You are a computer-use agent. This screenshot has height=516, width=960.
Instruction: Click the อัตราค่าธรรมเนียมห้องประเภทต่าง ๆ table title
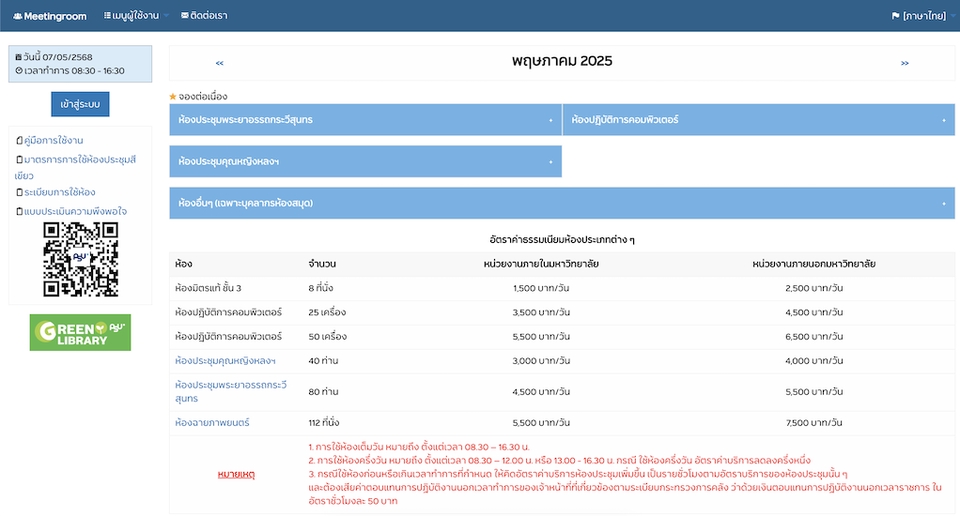click(x=562, y=239)
